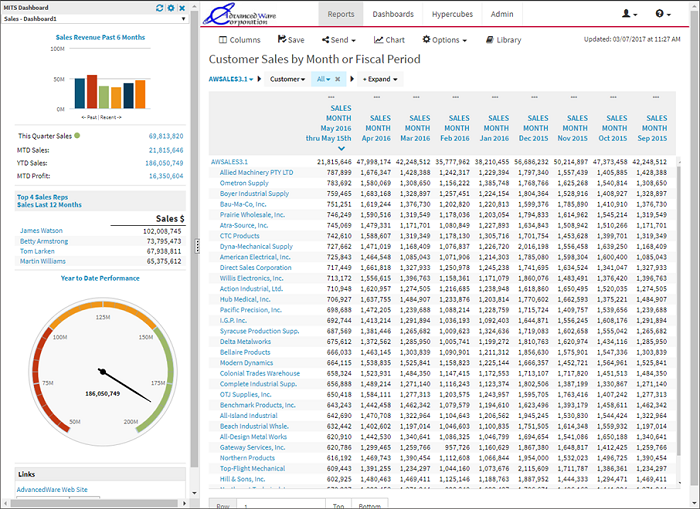Open the Send dropdown menu
The height and width of the screenshot is (509, 700).
339,40
